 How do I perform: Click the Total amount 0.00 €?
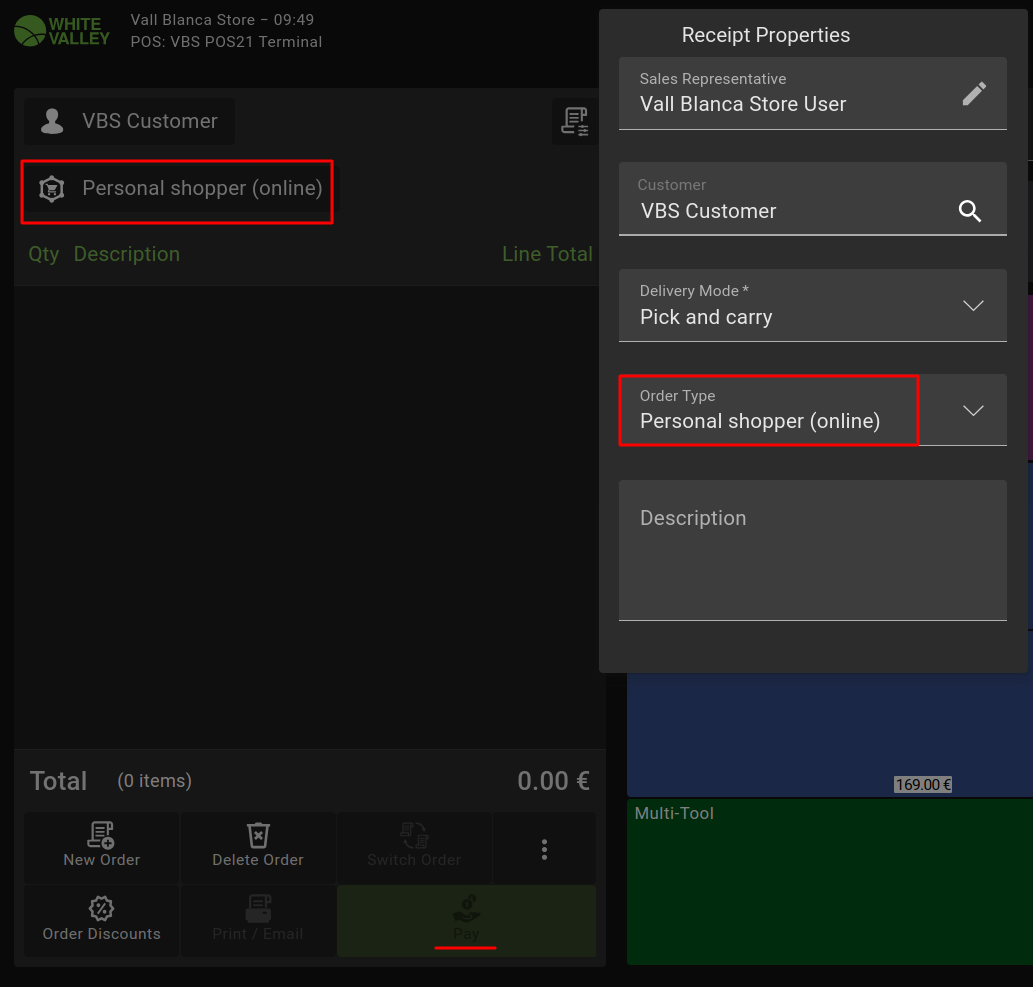(553, 781)
